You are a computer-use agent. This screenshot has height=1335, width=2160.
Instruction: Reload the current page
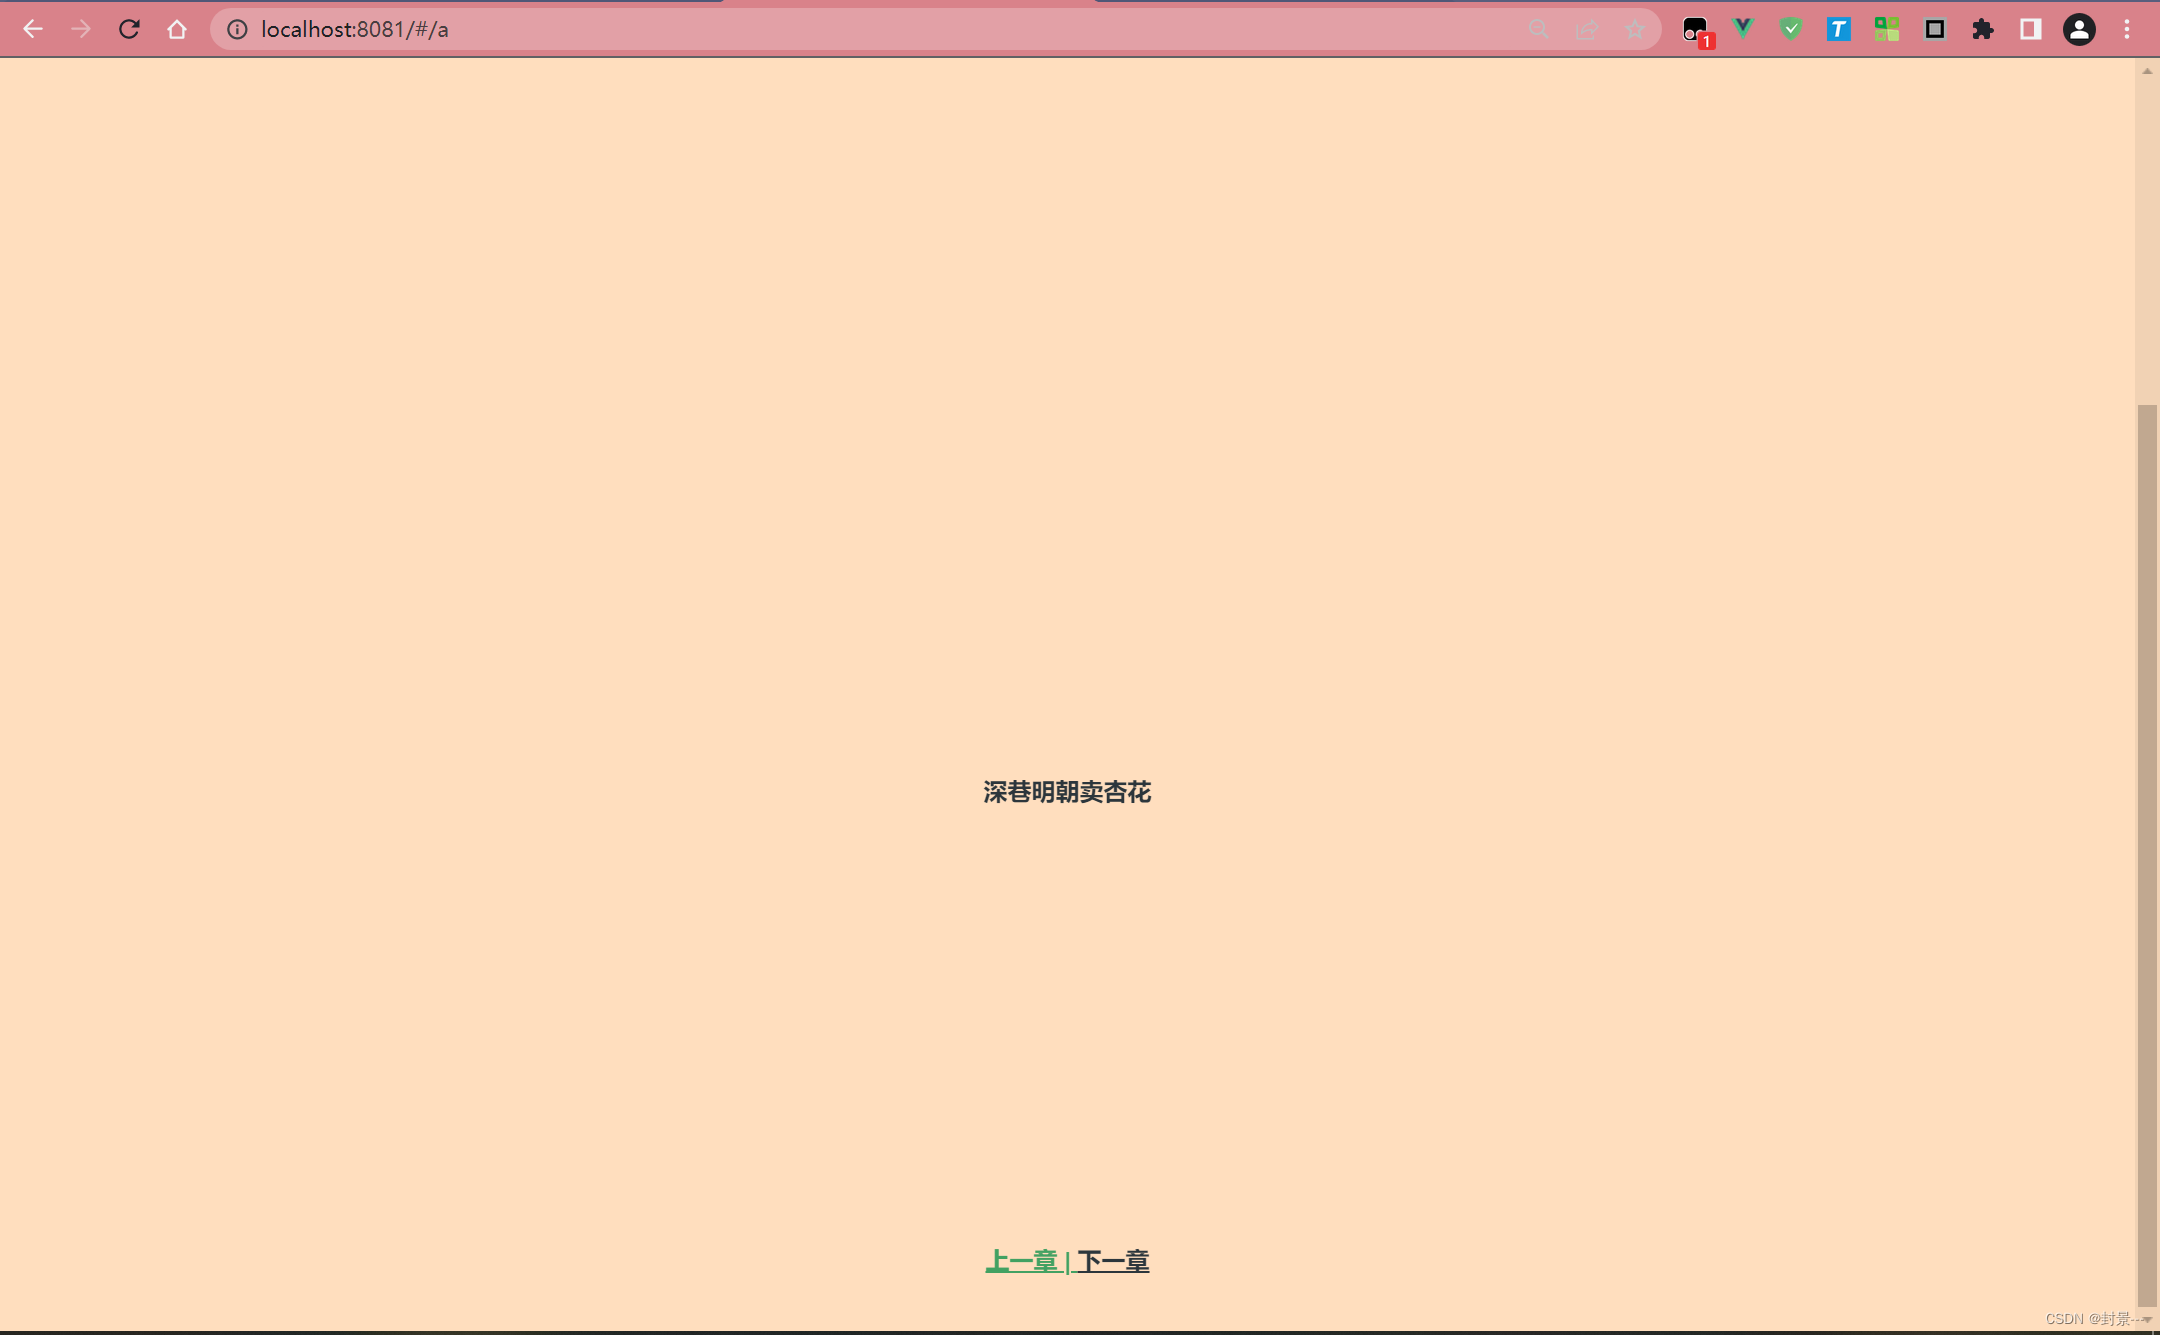click(129, 29)
